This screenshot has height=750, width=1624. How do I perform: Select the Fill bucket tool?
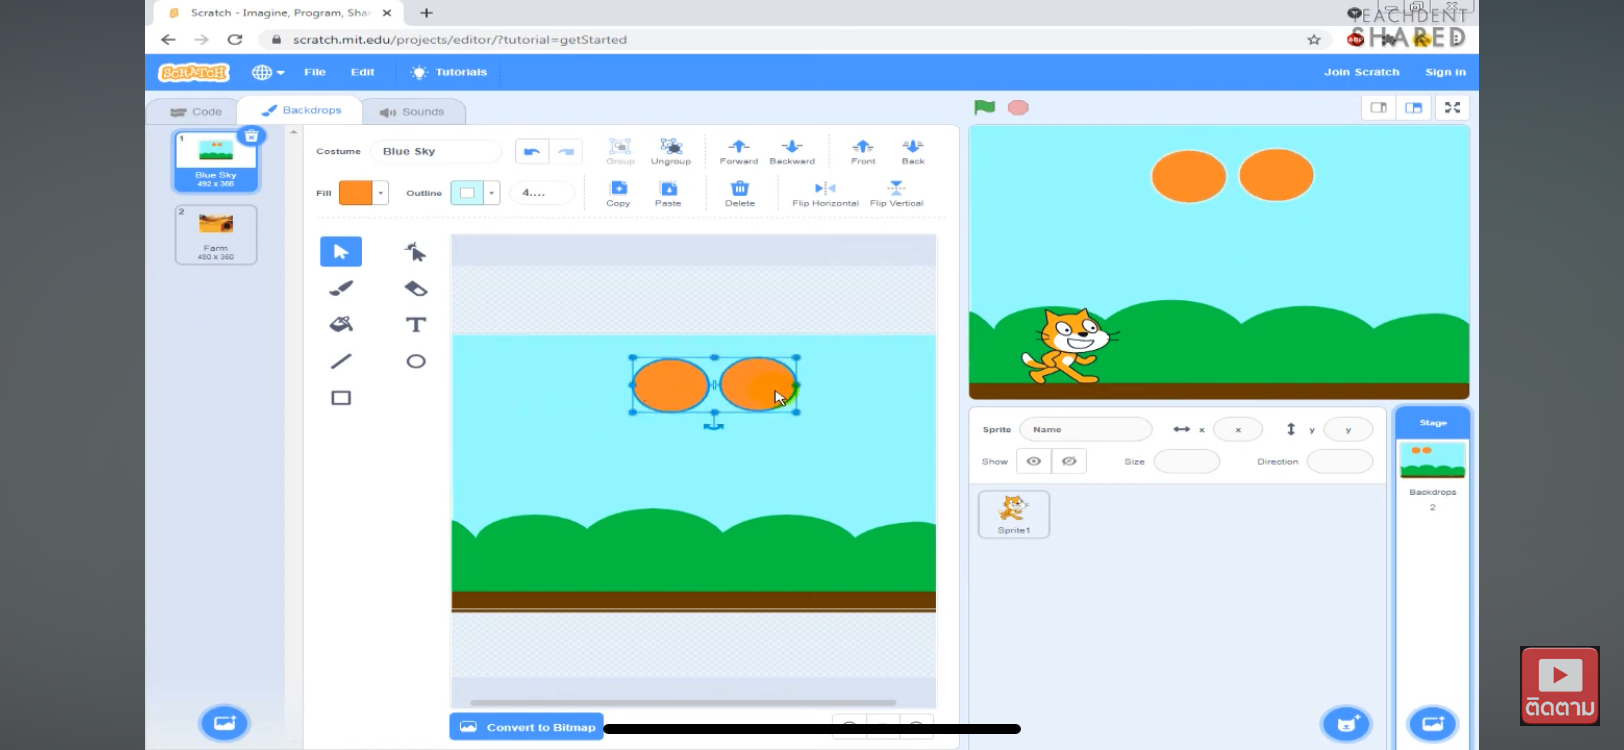point(341,325)
